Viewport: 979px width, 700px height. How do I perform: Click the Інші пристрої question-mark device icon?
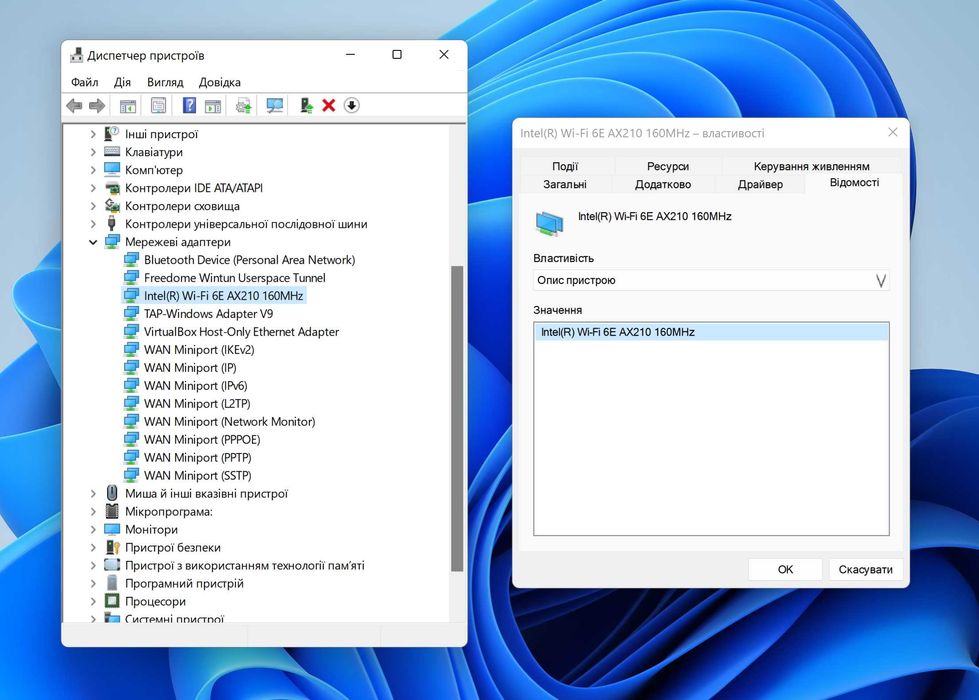point(112,134)
